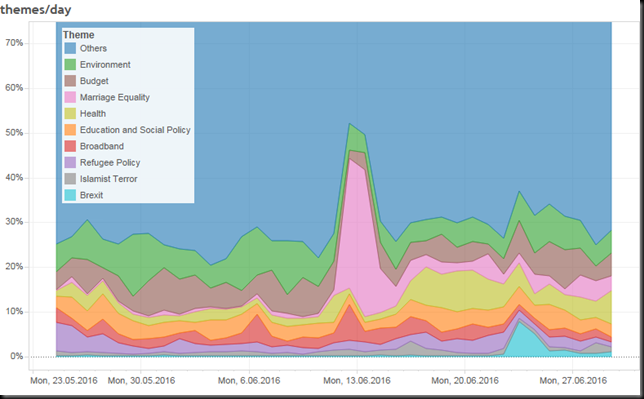This screenshot has height=399, width=644.
Task: Click the 'Mon, 20.06.2016' axis date
Action: point(465,381)
